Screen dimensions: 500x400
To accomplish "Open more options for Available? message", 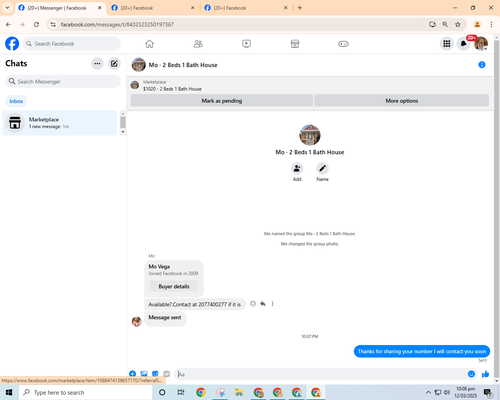I will (x=272, y=304).
